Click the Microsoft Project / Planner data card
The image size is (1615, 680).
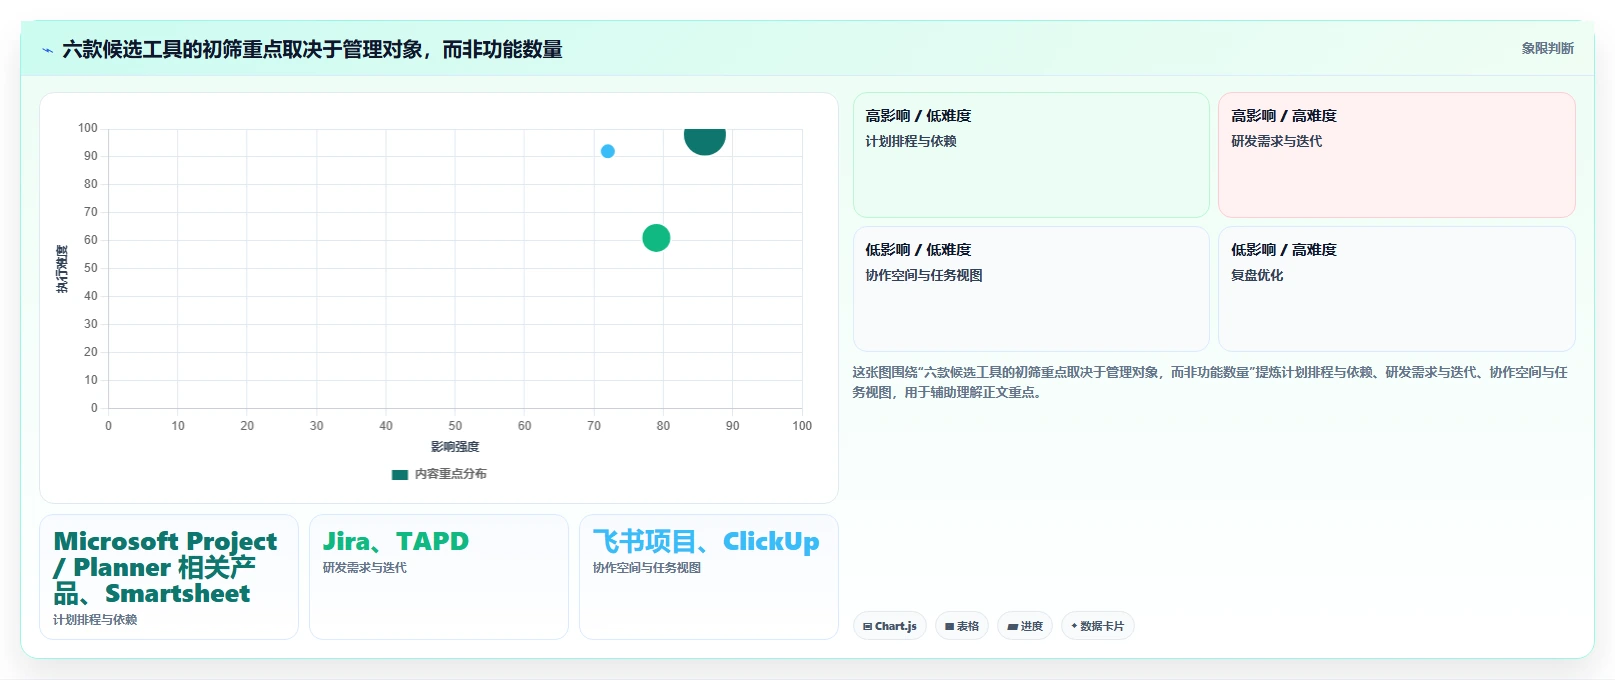(169, 577)
